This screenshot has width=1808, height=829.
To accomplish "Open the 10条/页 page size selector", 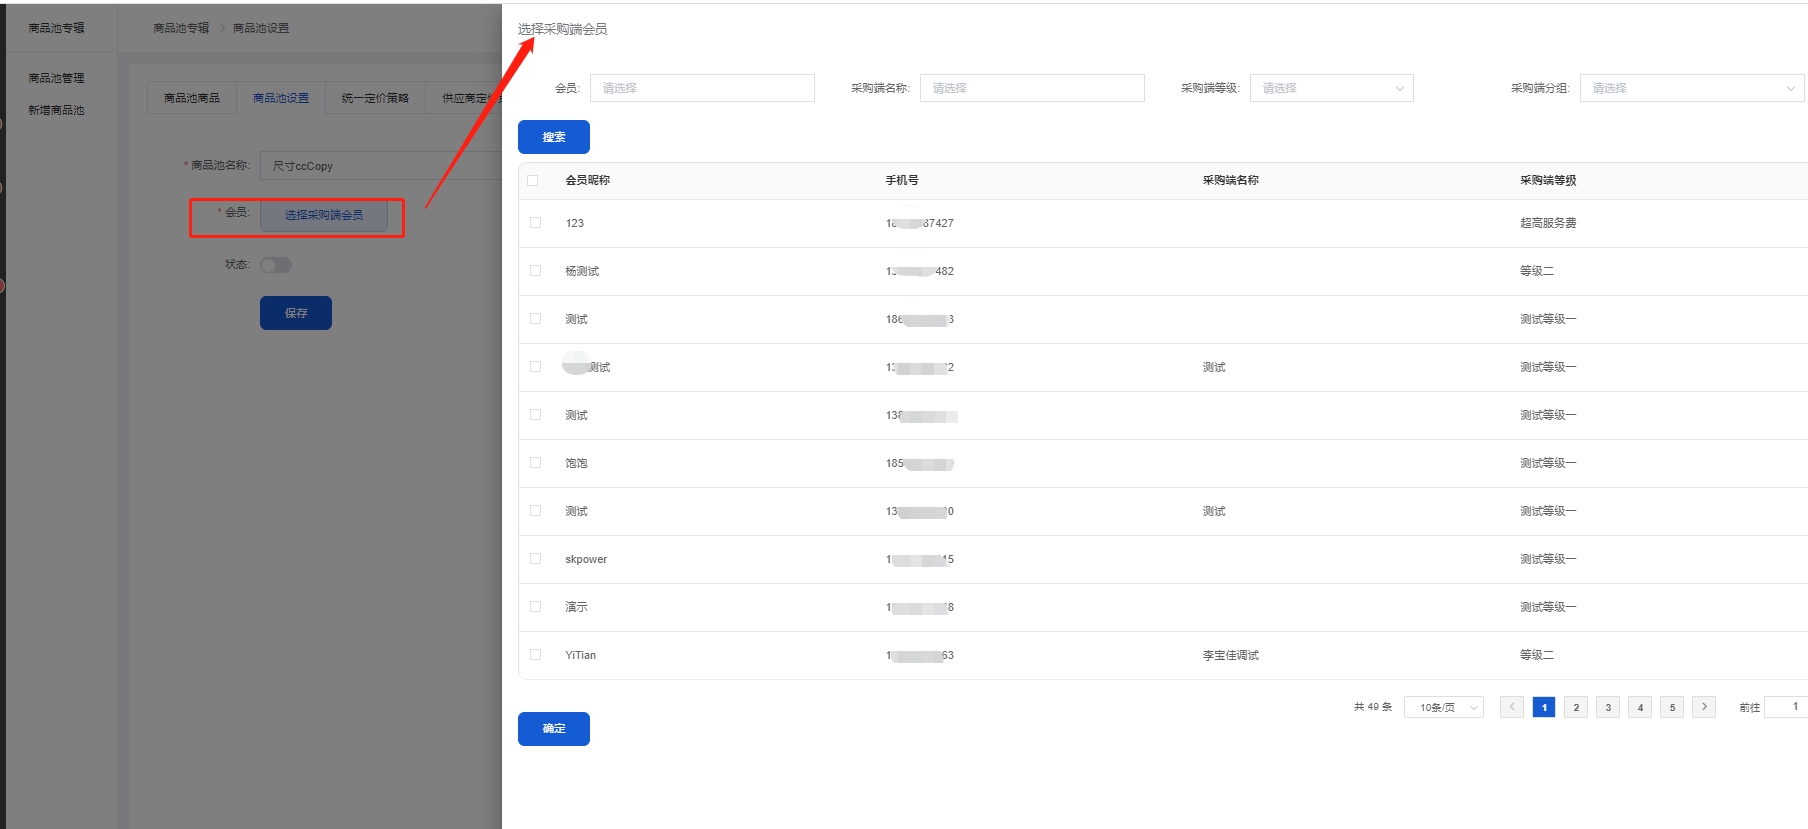I will click(1443, 707).
